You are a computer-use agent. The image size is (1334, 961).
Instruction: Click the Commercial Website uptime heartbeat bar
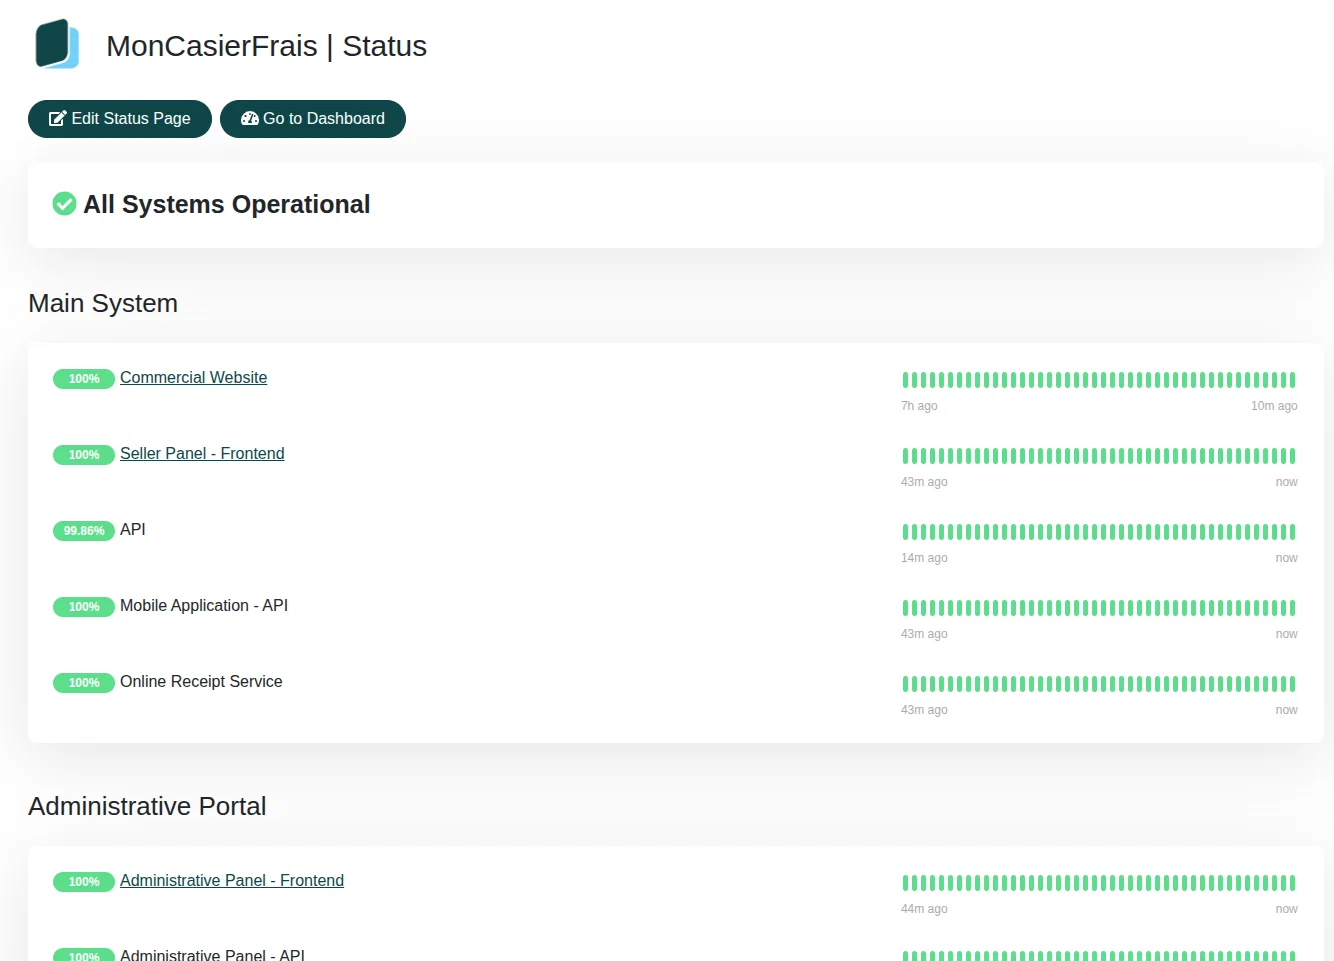pyautogui.click(x=1099, y=380)
